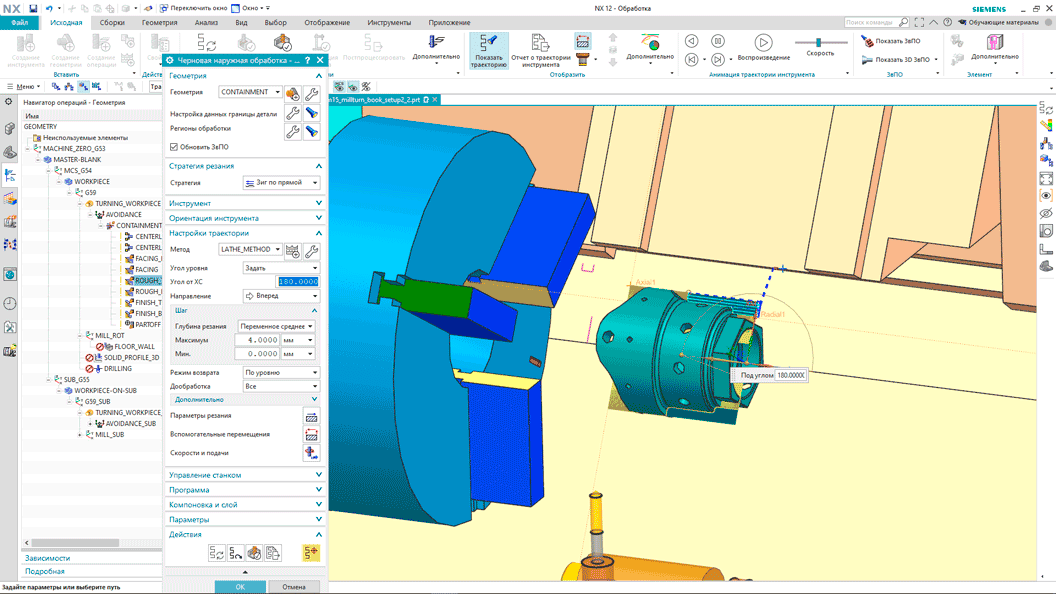Click the step backward animation button
1056x594 pixels.
(x=692, y=41)
